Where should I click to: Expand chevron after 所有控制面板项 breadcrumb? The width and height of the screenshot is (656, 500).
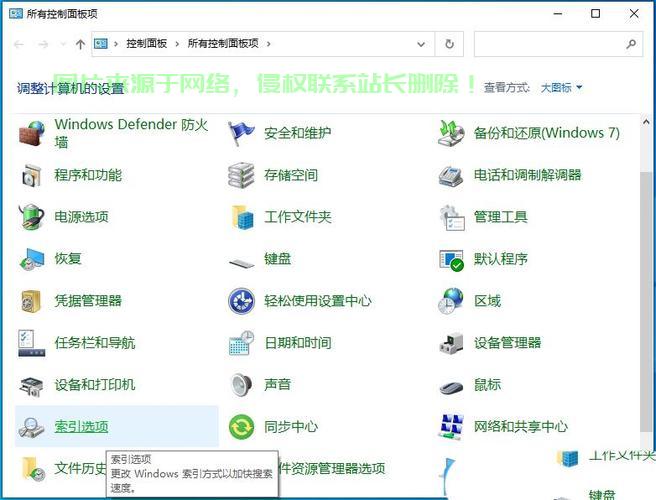[x=268, y=44]
